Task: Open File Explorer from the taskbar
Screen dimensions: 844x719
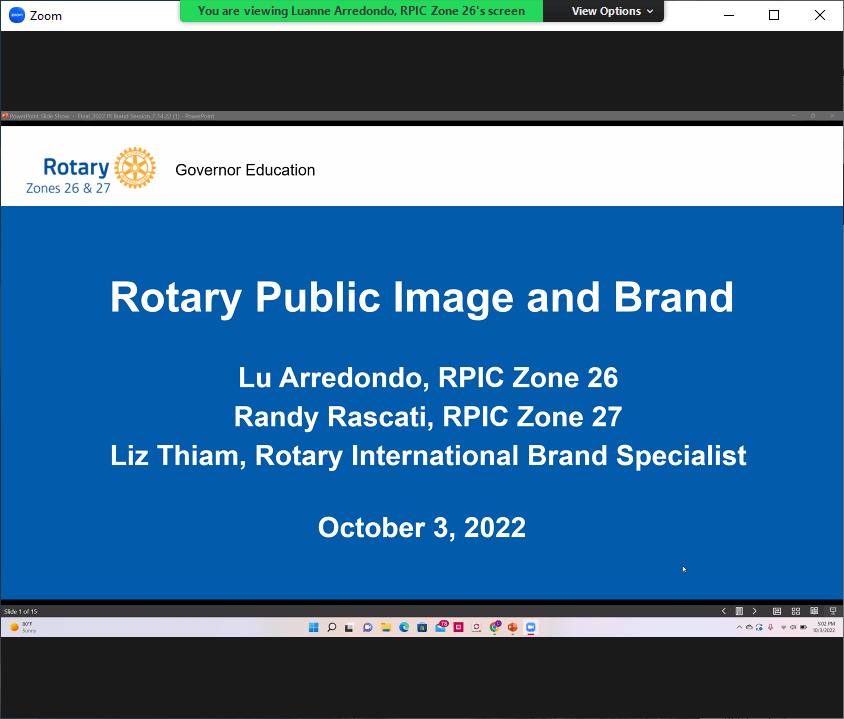Action: [x=386, y=627]
